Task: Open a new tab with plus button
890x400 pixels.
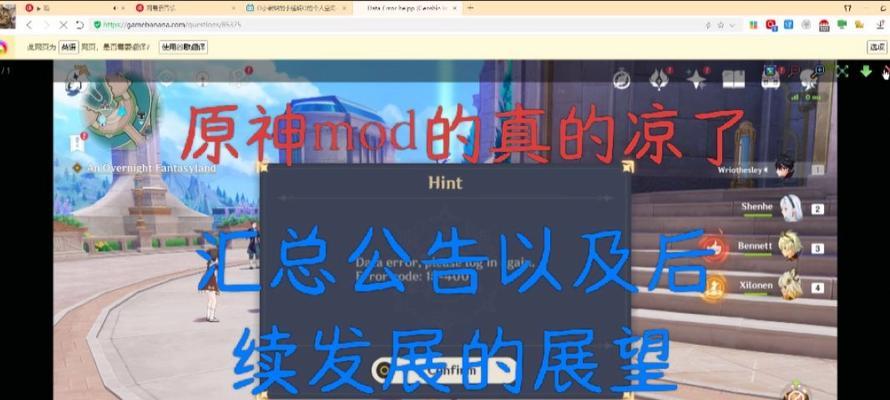Action: [x=471, y=7]
